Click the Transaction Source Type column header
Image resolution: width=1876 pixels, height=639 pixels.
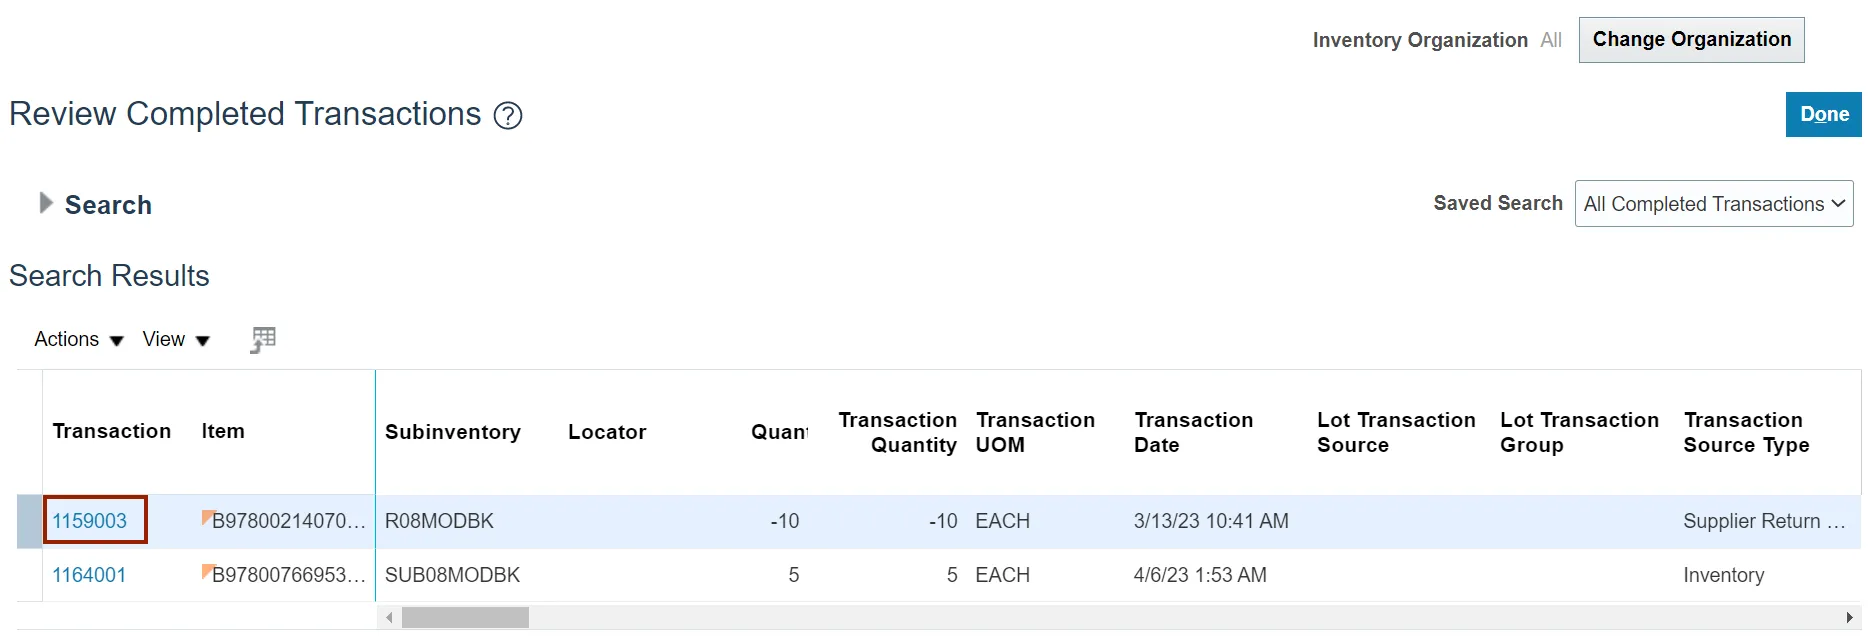(x=1746, y=432)
